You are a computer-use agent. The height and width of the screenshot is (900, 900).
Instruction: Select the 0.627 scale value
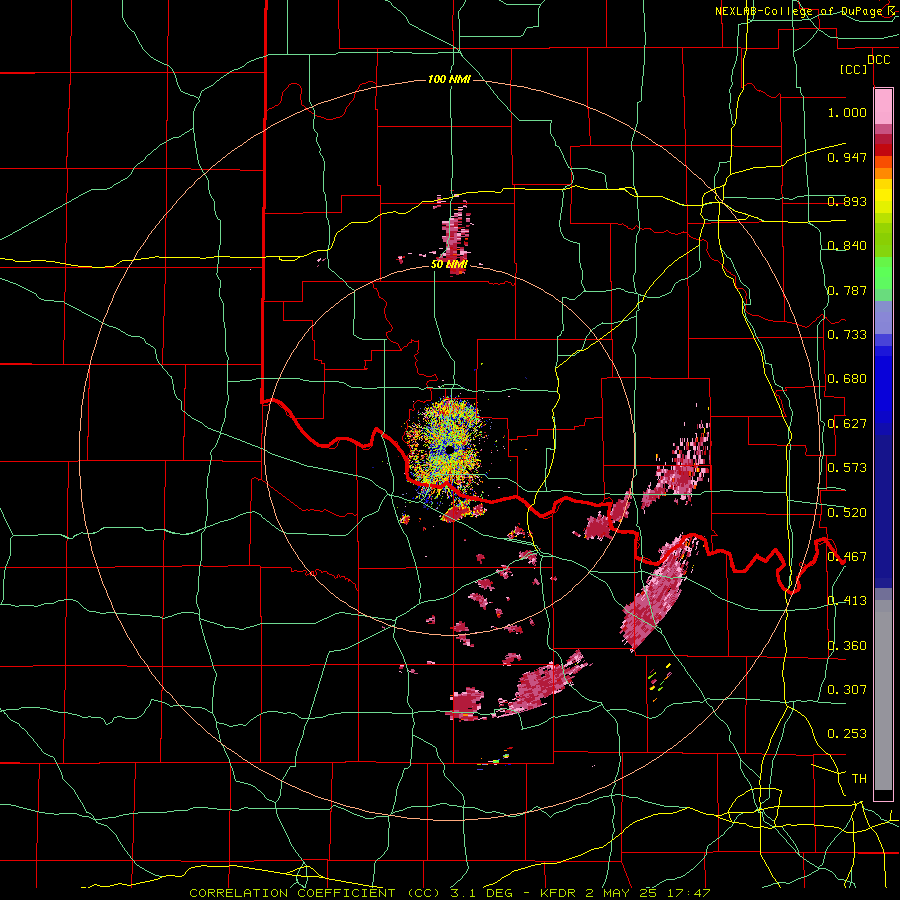click(847, 423)
